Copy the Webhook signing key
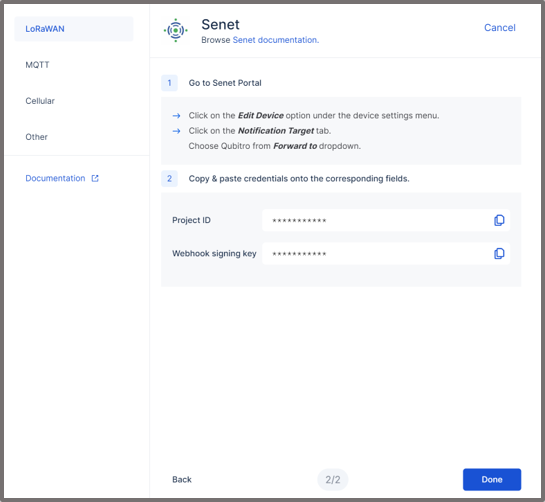This screenshot has height=502, width=545. (499, 253)
